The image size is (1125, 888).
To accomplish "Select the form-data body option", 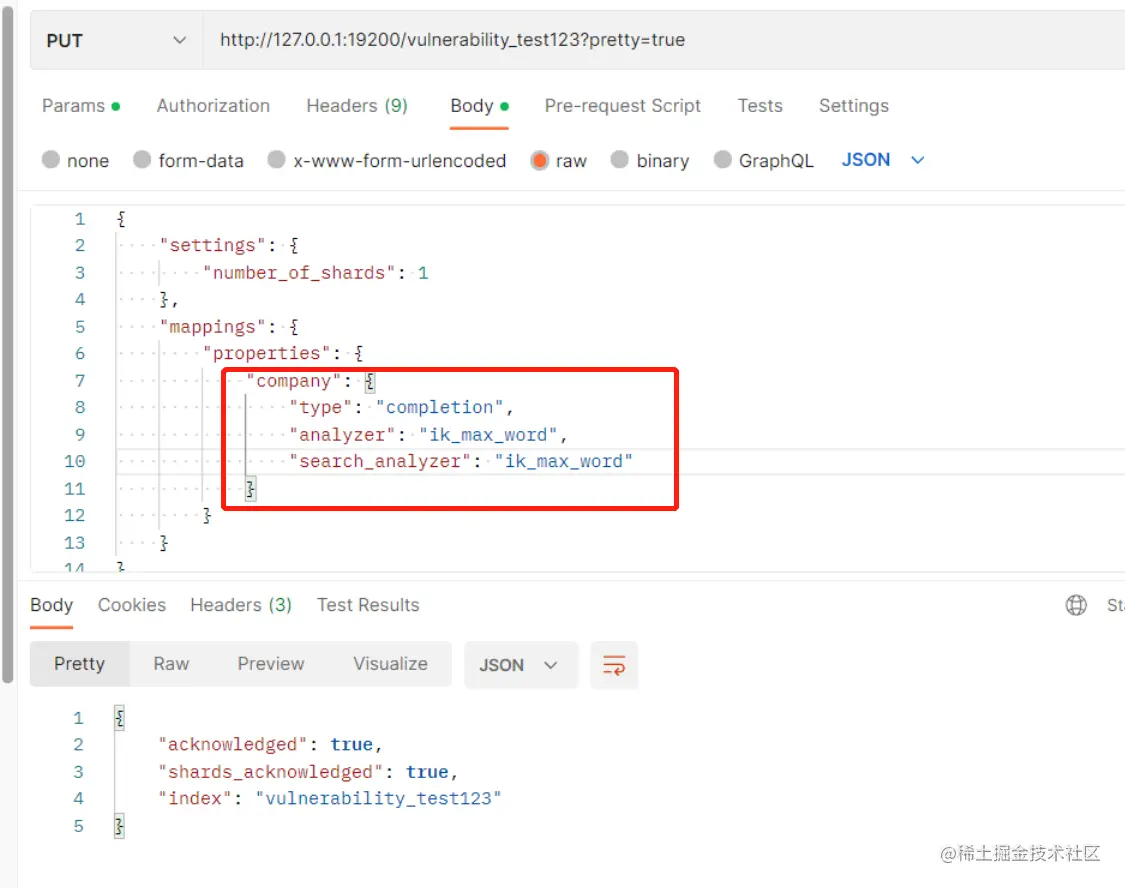I will (x=189, y=161).
